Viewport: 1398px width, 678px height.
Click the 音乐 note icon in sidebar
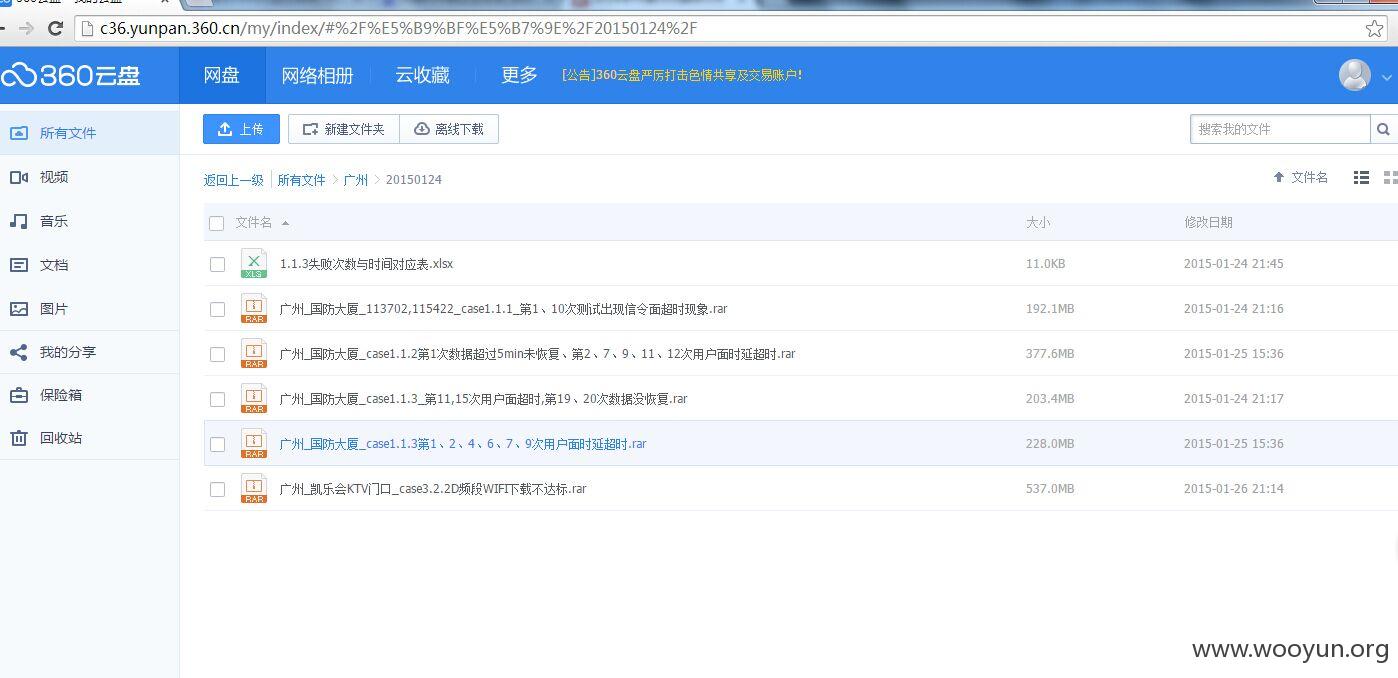[19, 221]
